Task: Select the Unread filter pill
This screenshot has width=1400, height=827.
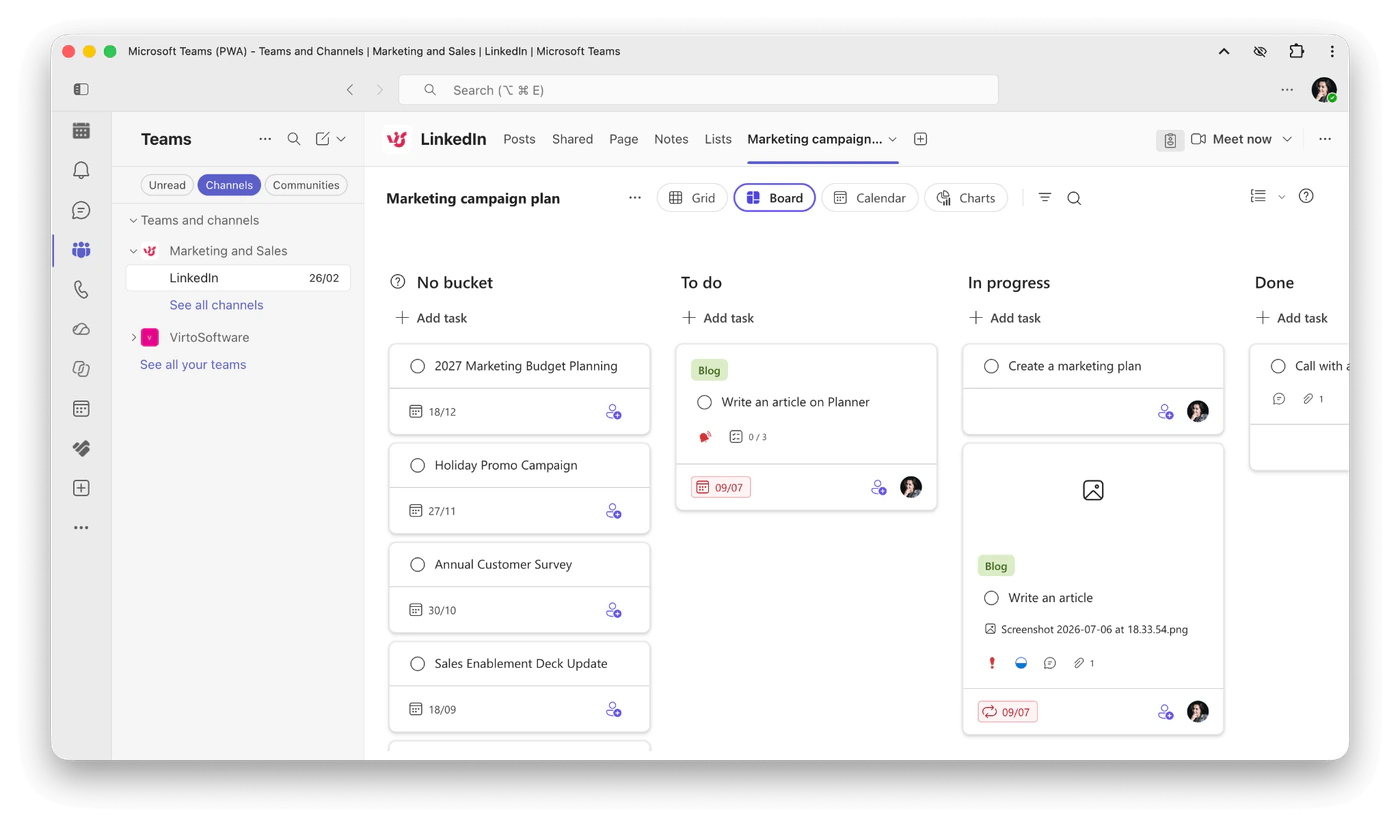Action: pyautogui.click(x=167, y=185)
